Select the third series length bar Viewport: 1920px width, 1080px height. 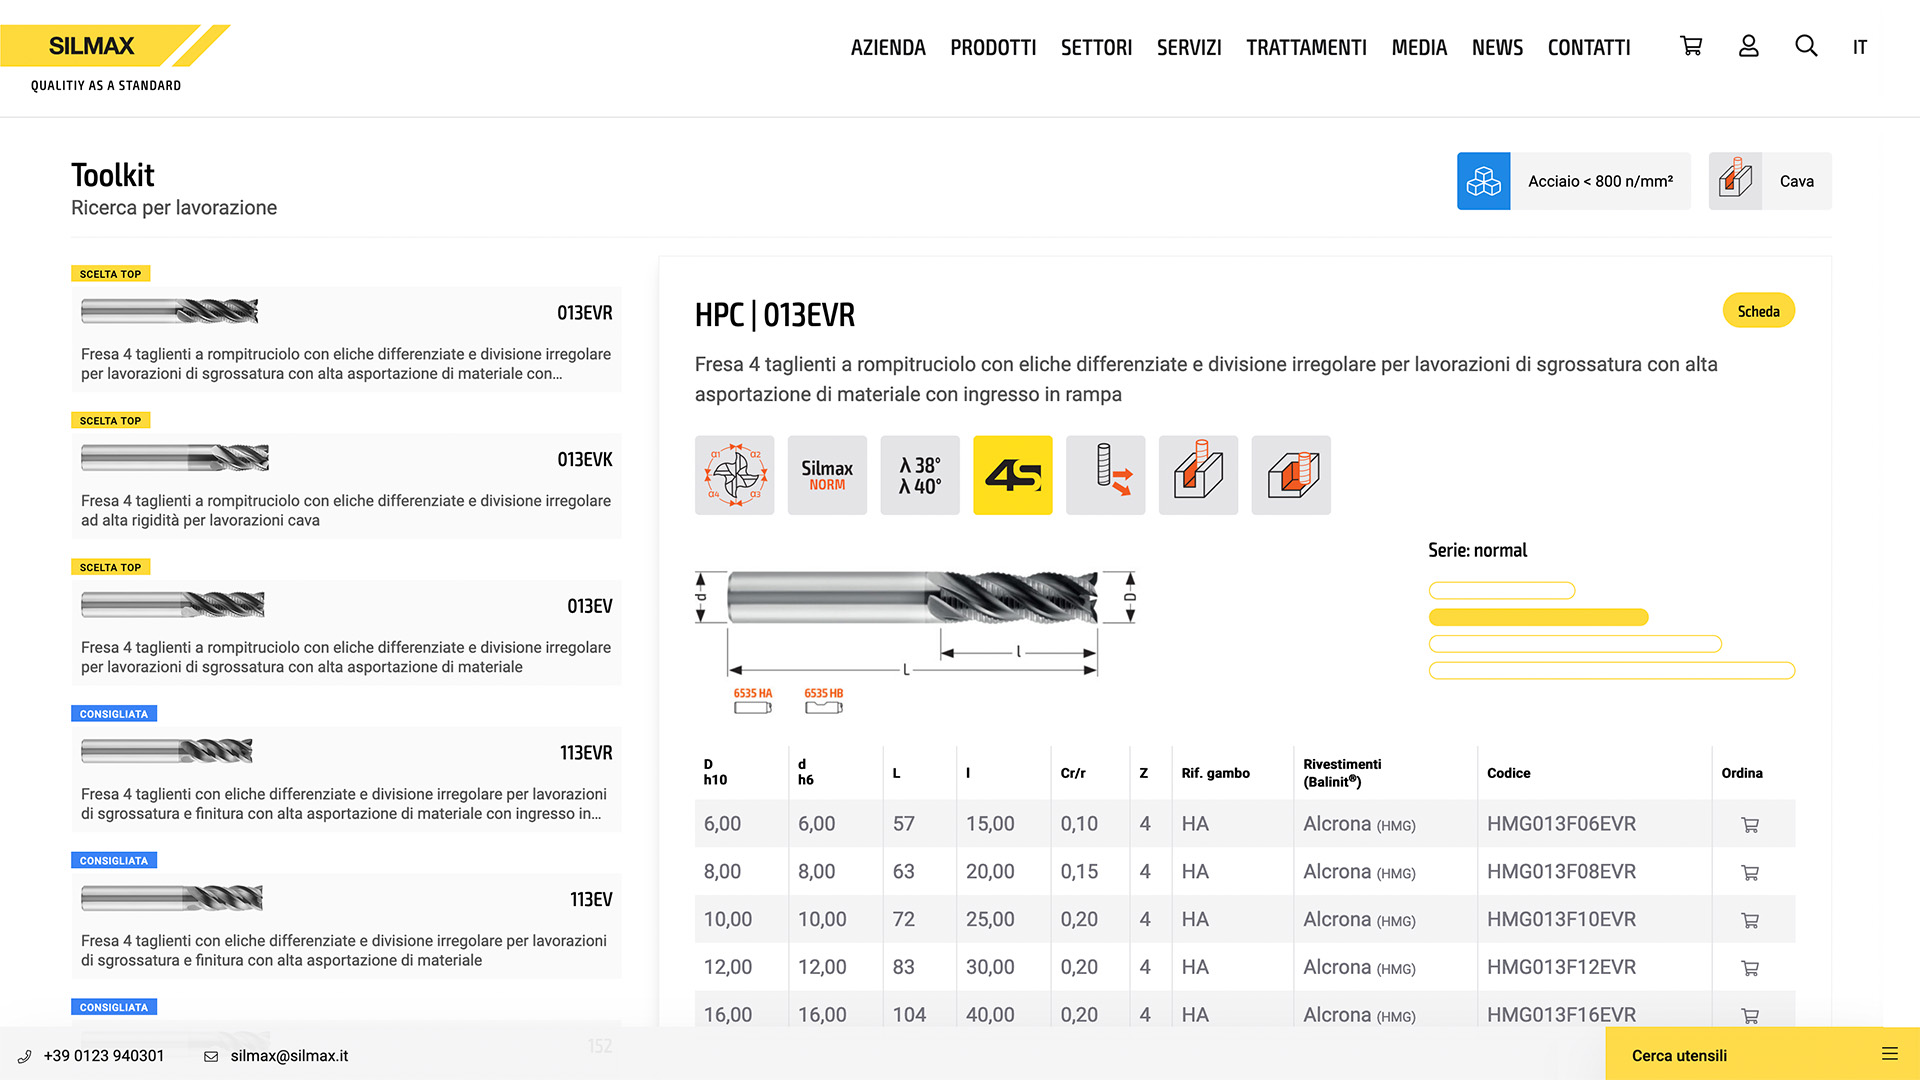pos(1575,644)
